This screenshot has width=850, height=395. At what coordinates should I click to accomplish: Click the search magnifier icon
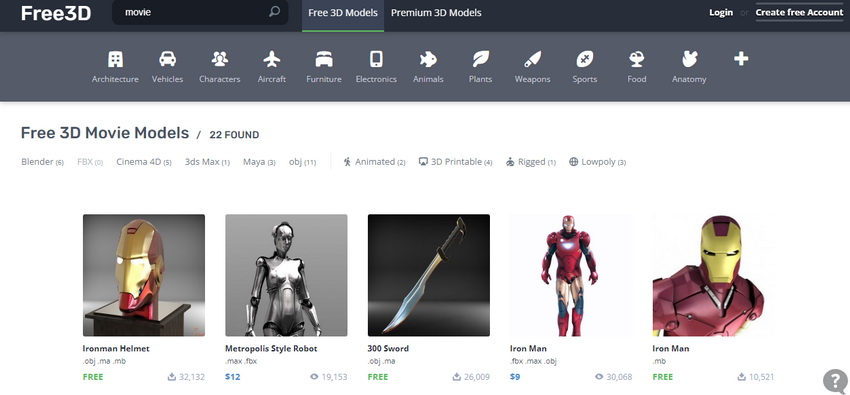point(274,11)
